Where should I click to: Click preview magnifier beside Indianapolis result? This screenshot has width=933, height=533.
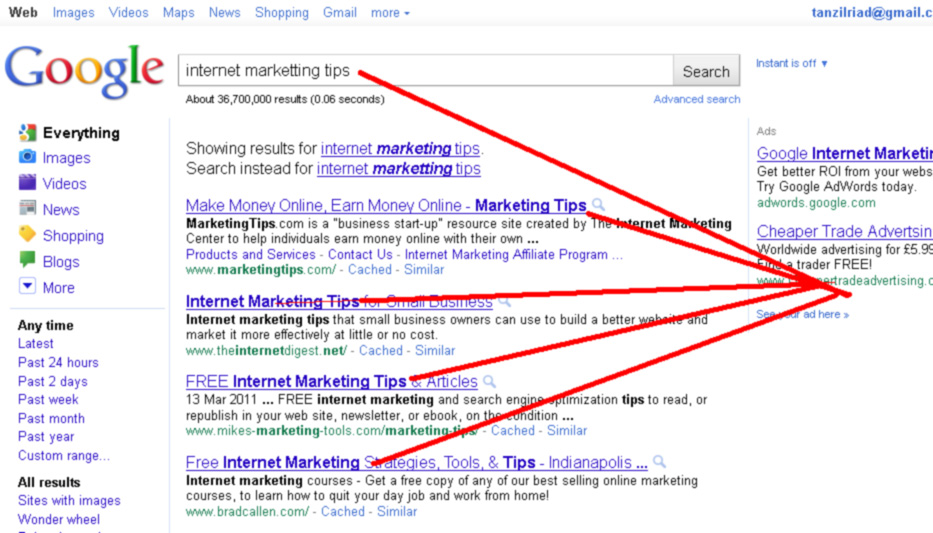[x=659, y=462]
